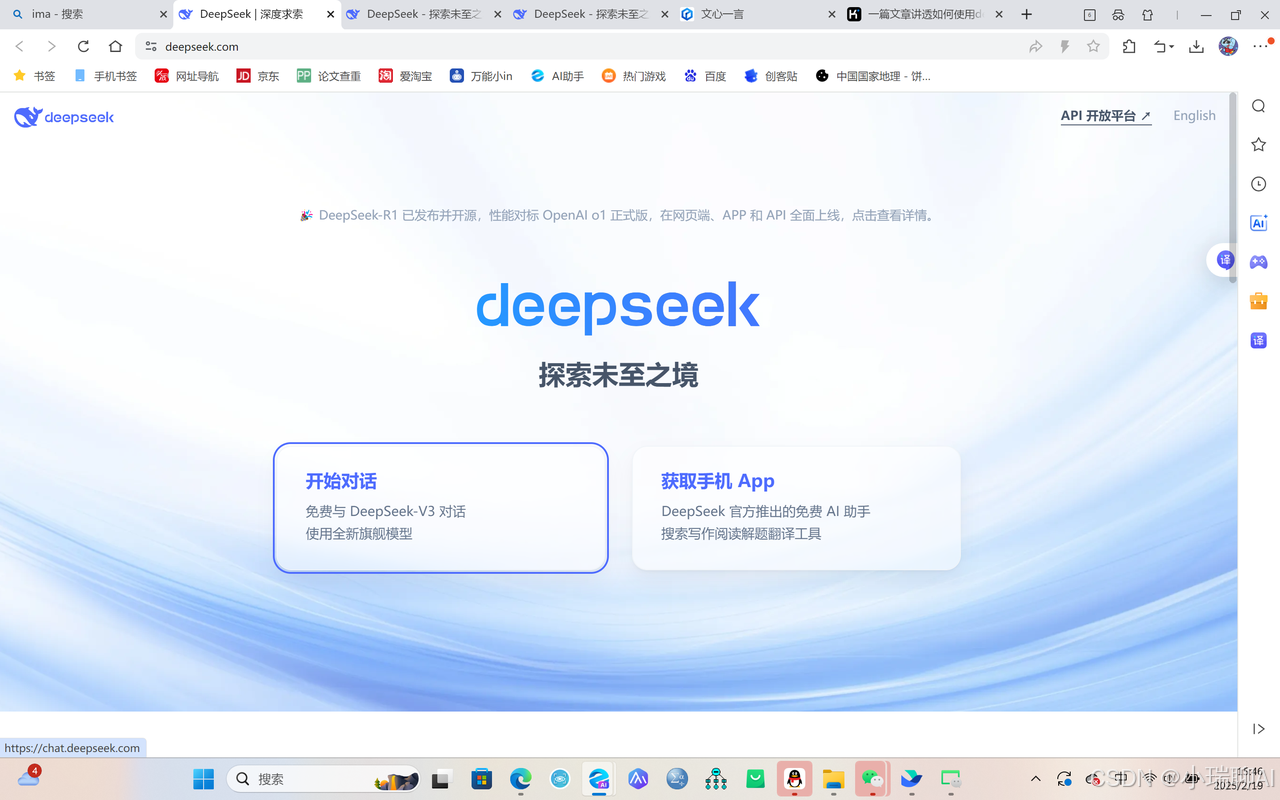Open the sidebar history clock icon
Image resolution: width=1280 pixels, height=800 pixels.
coord(1259,184)
